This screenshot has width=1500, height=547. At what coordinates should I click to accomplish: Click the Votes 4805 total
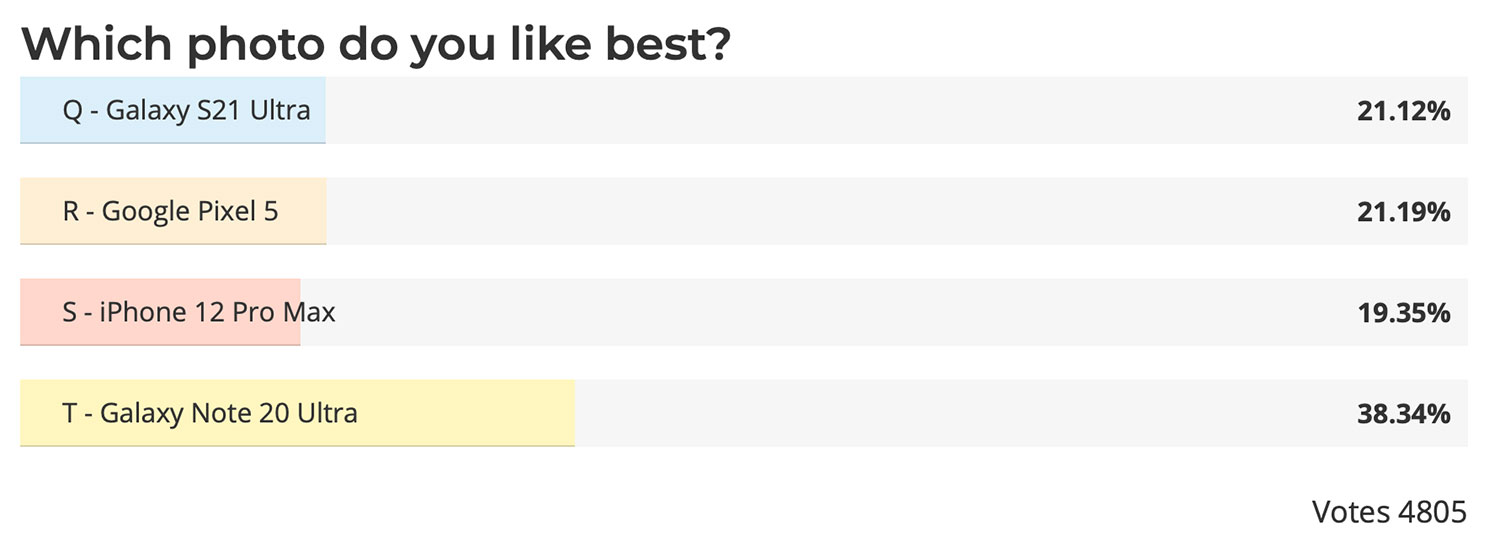click(x=1389, y=511)
